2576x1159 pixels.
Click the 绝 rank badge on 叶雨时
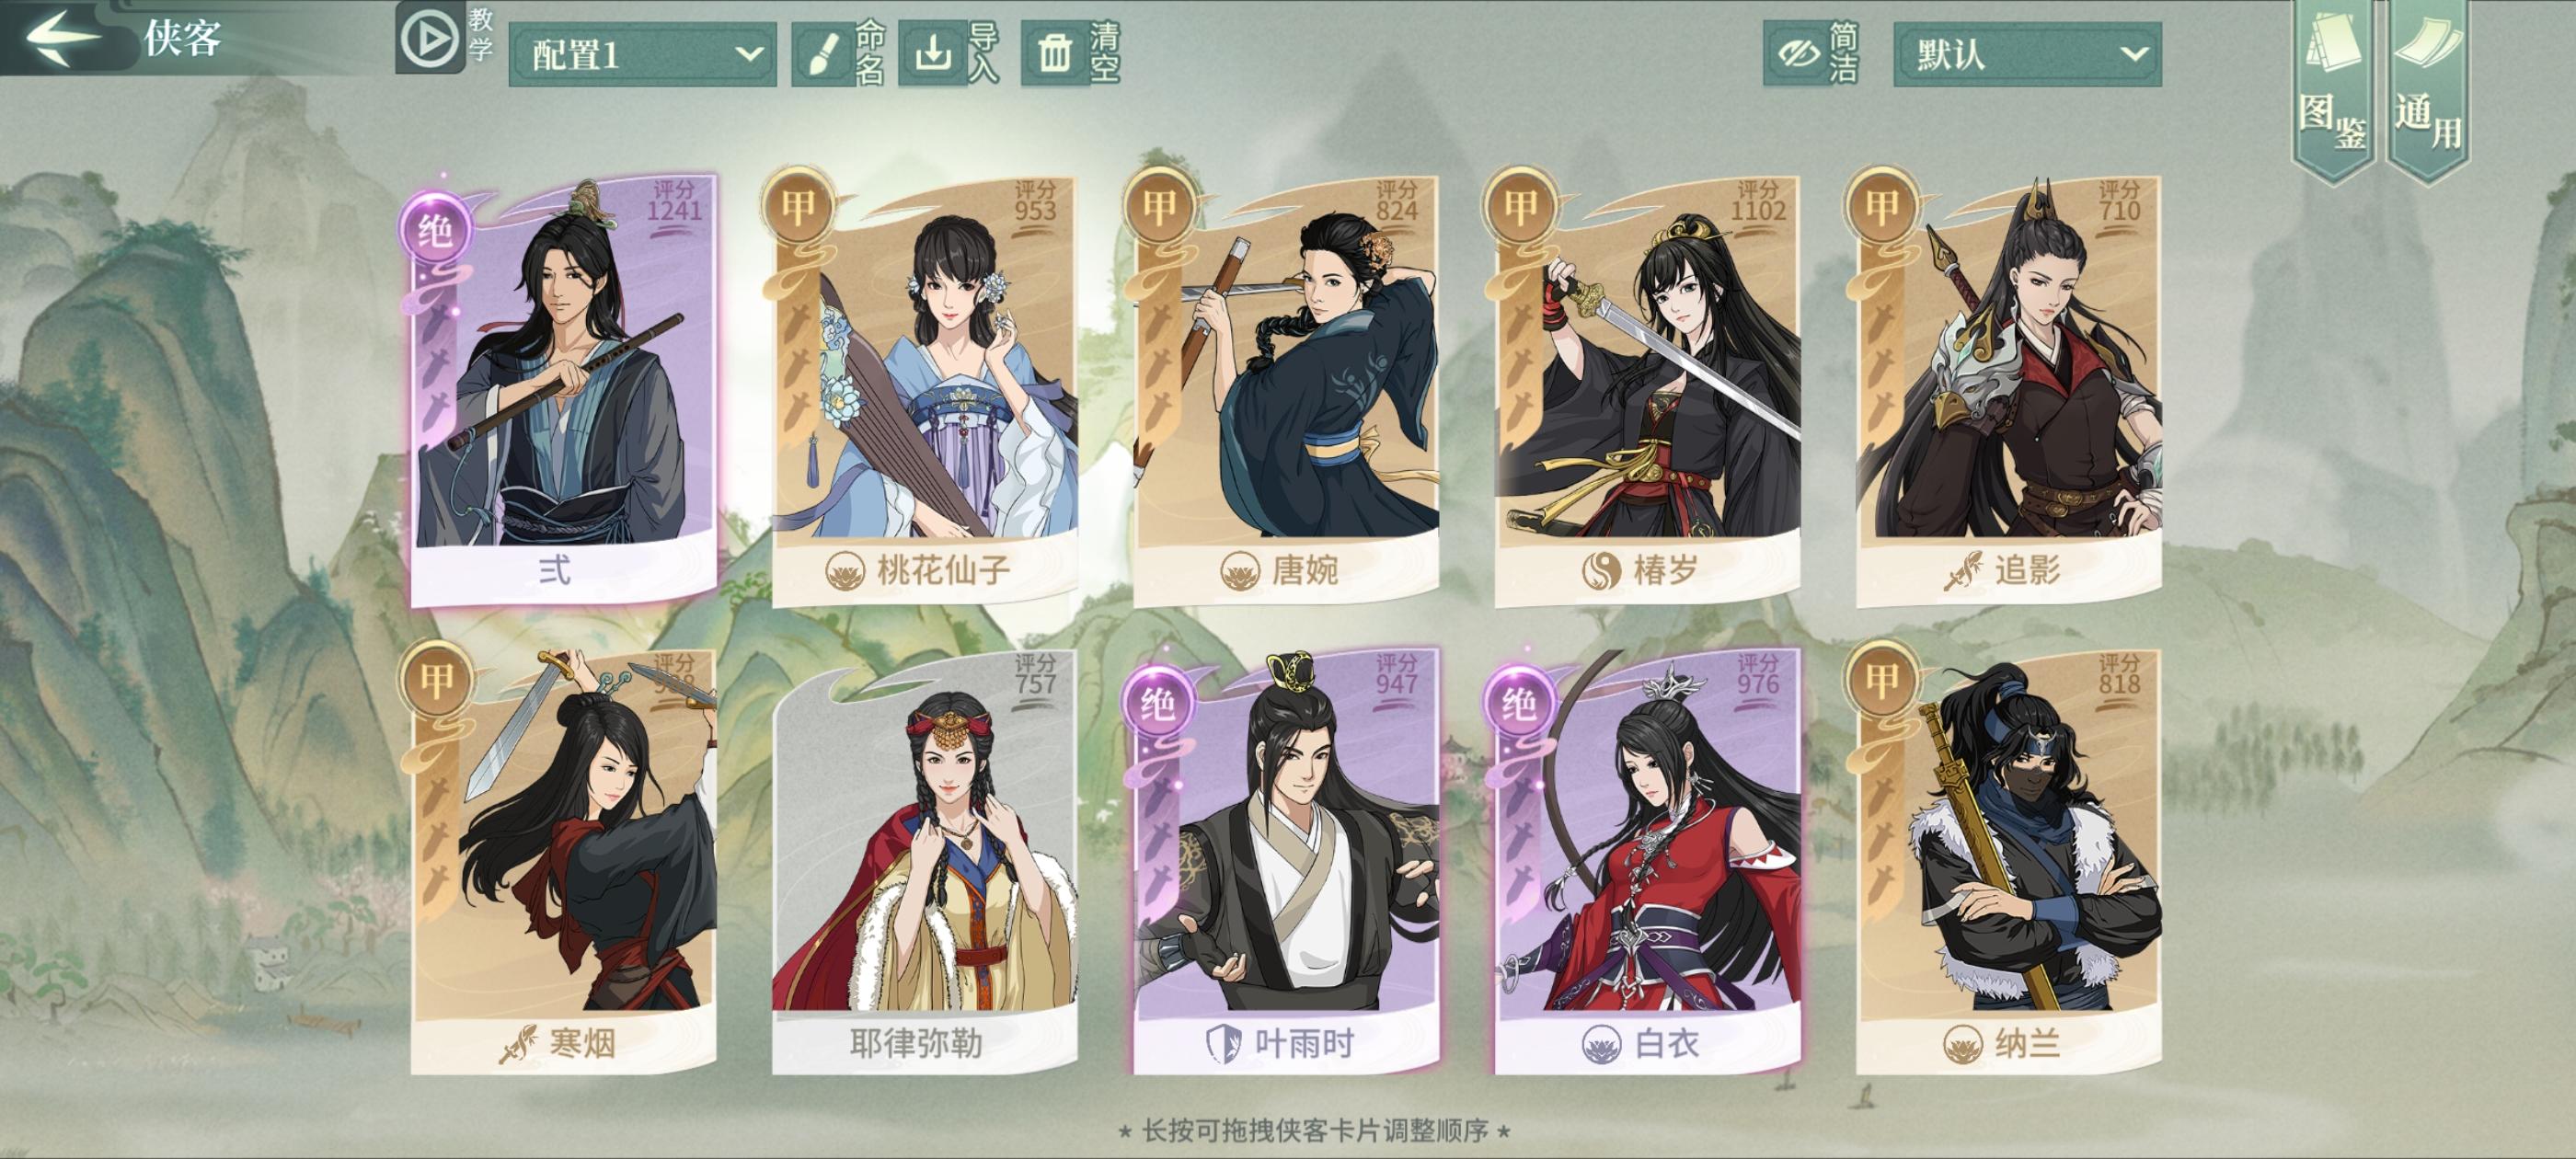coord(1157,705)
